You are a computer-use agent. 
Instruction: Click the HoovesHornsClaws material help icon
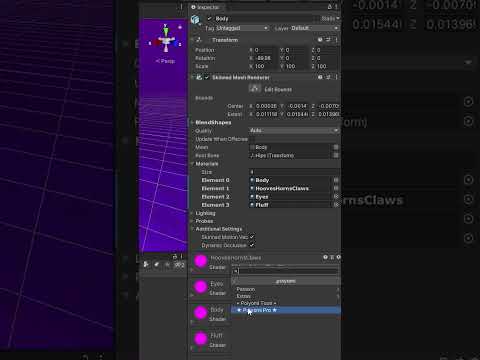tap(325, 257)
